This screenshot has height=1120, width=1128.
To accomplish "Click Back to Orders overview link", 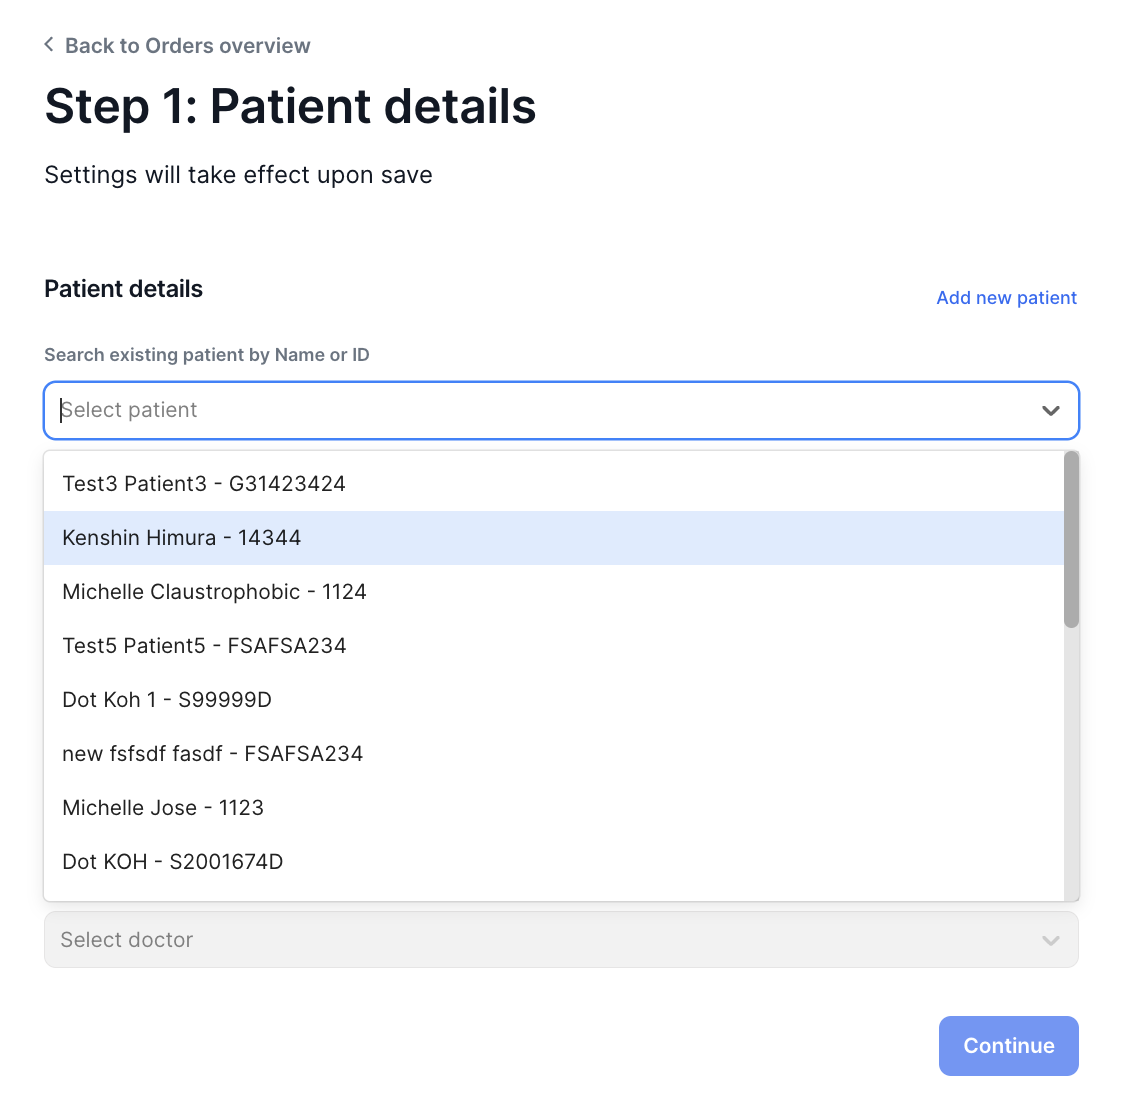I will [187, 46].
